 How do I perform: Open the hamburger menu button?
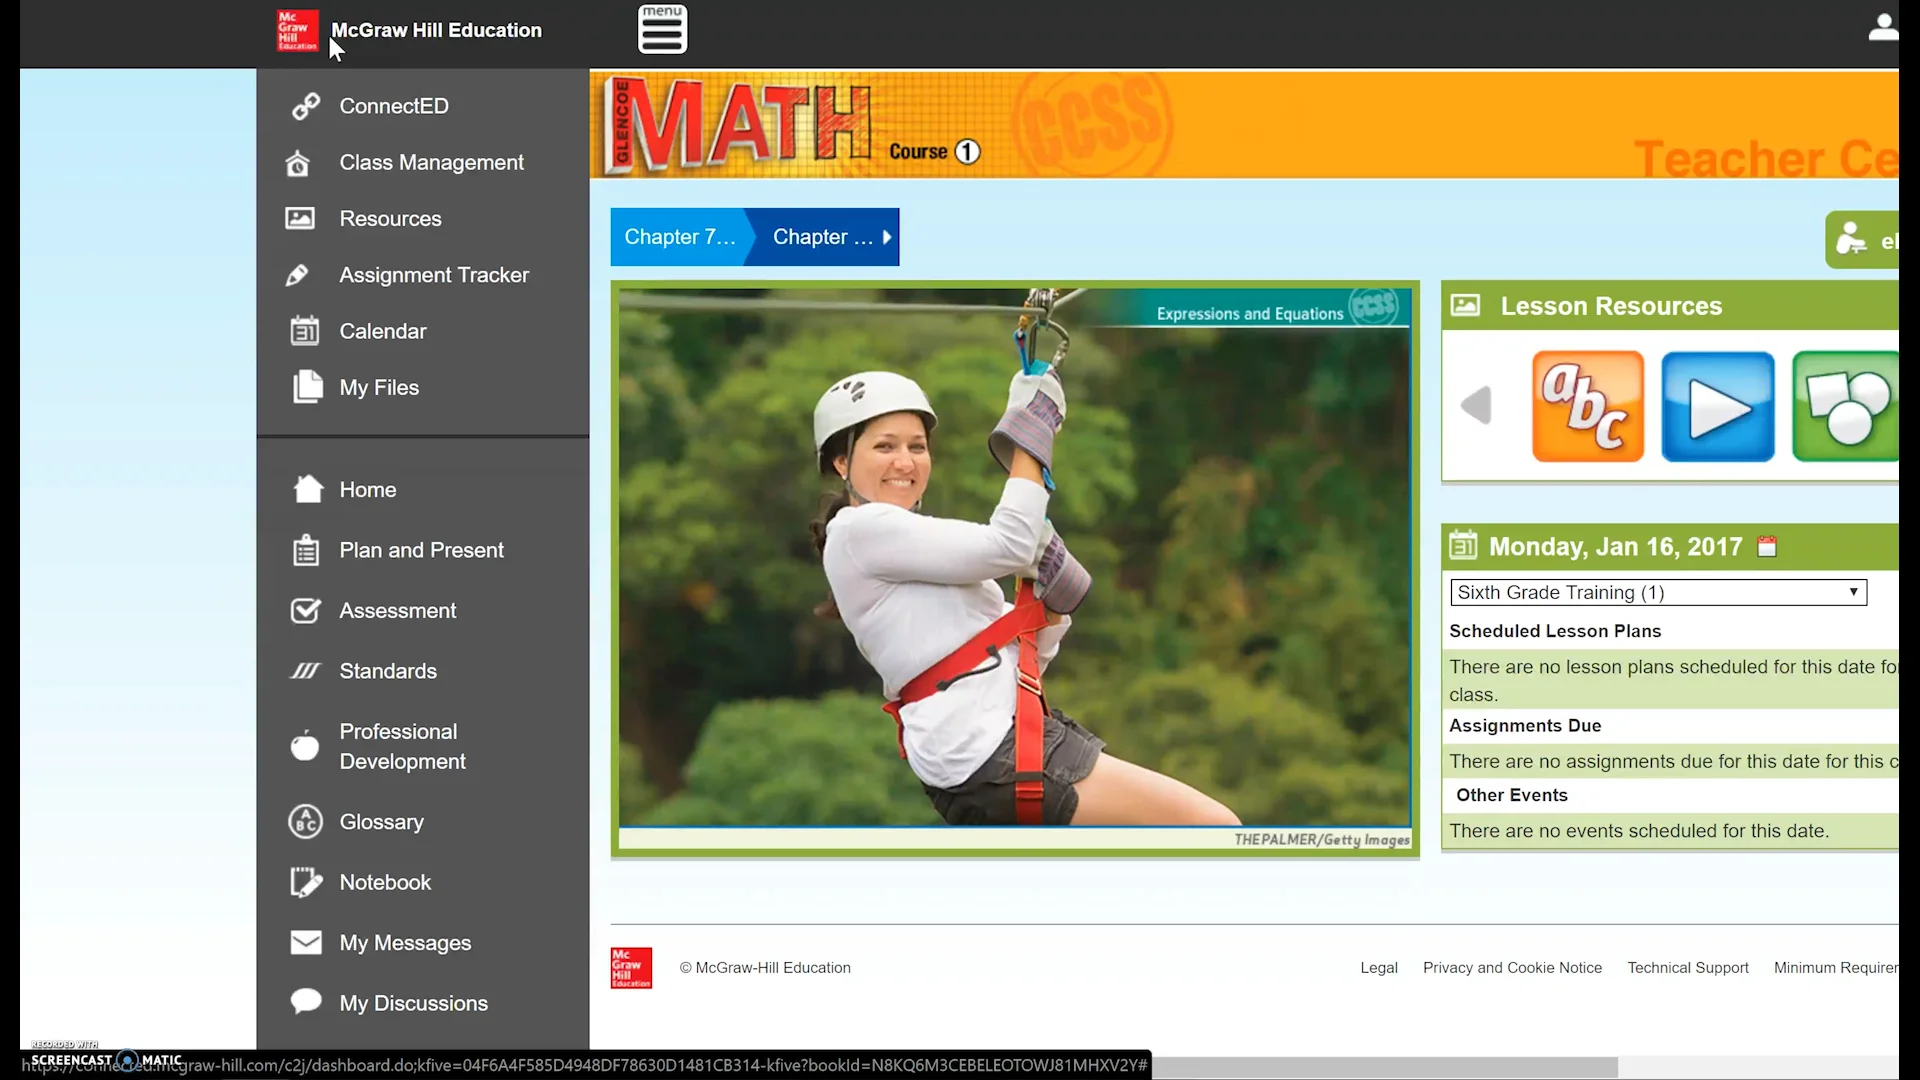(x=662, y=29)
